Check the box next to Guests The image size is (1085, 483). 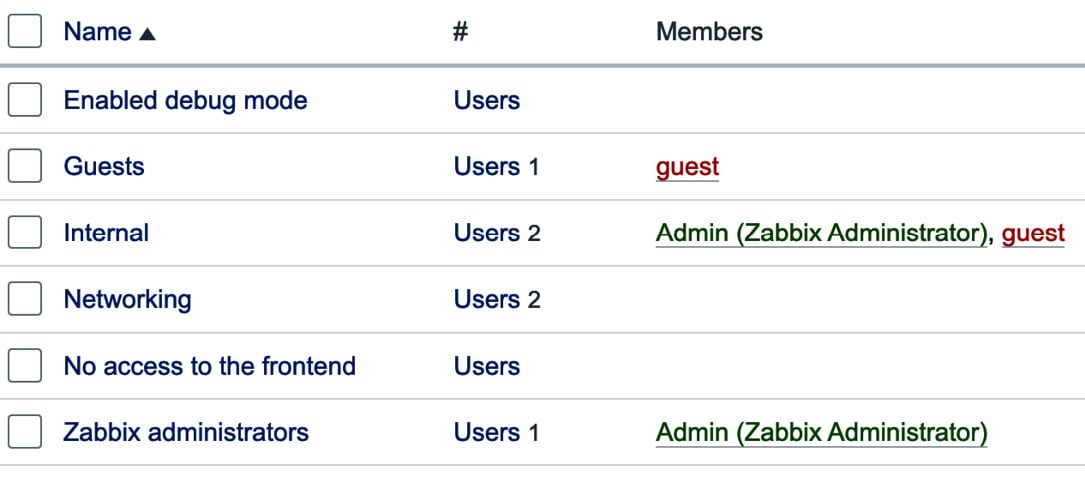[x=25, y=166]
